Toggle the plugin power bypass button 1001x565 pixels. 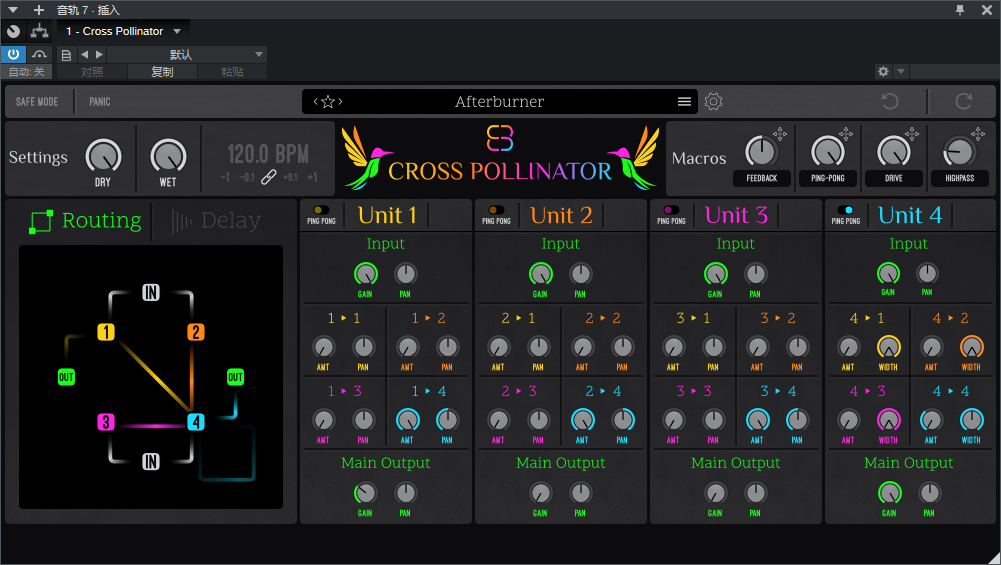pyautogui.click(x=13, y=55)
